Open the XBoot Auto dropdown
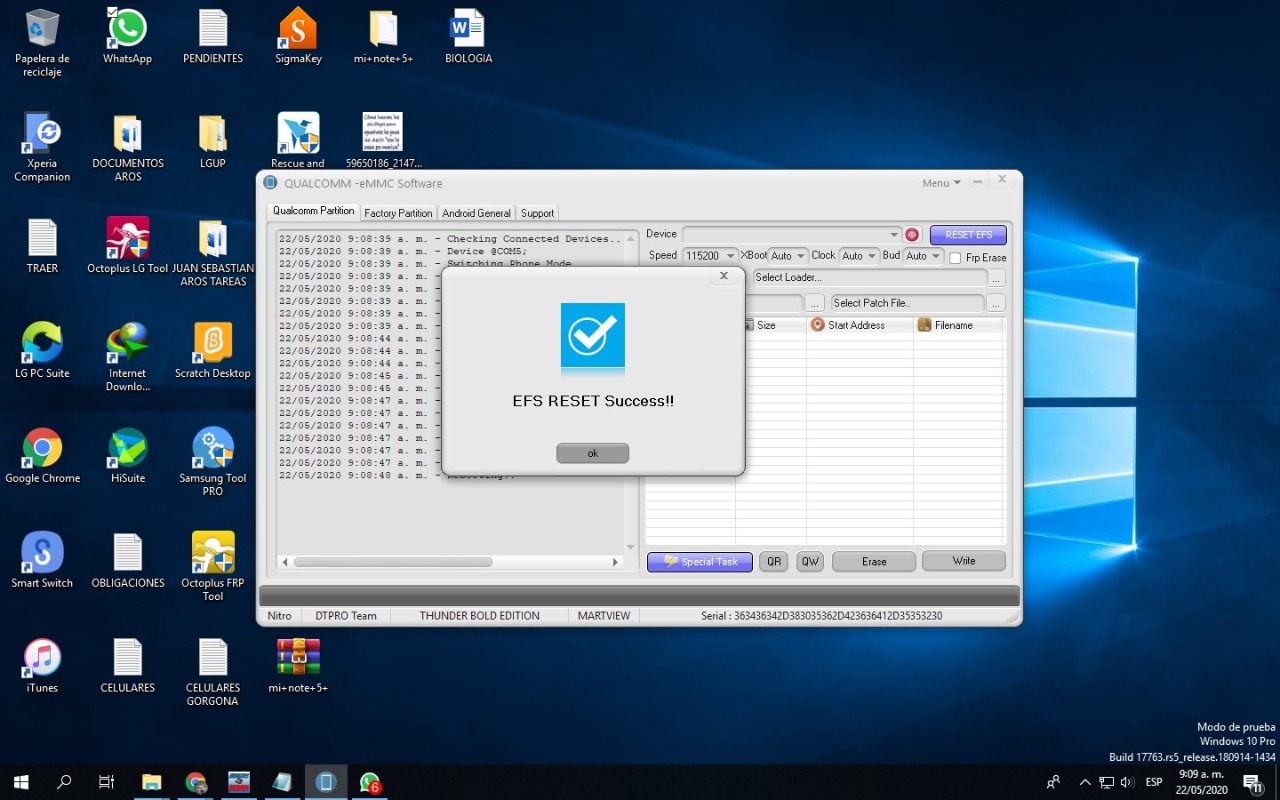 pyautogui.click(x=787, y=256)
